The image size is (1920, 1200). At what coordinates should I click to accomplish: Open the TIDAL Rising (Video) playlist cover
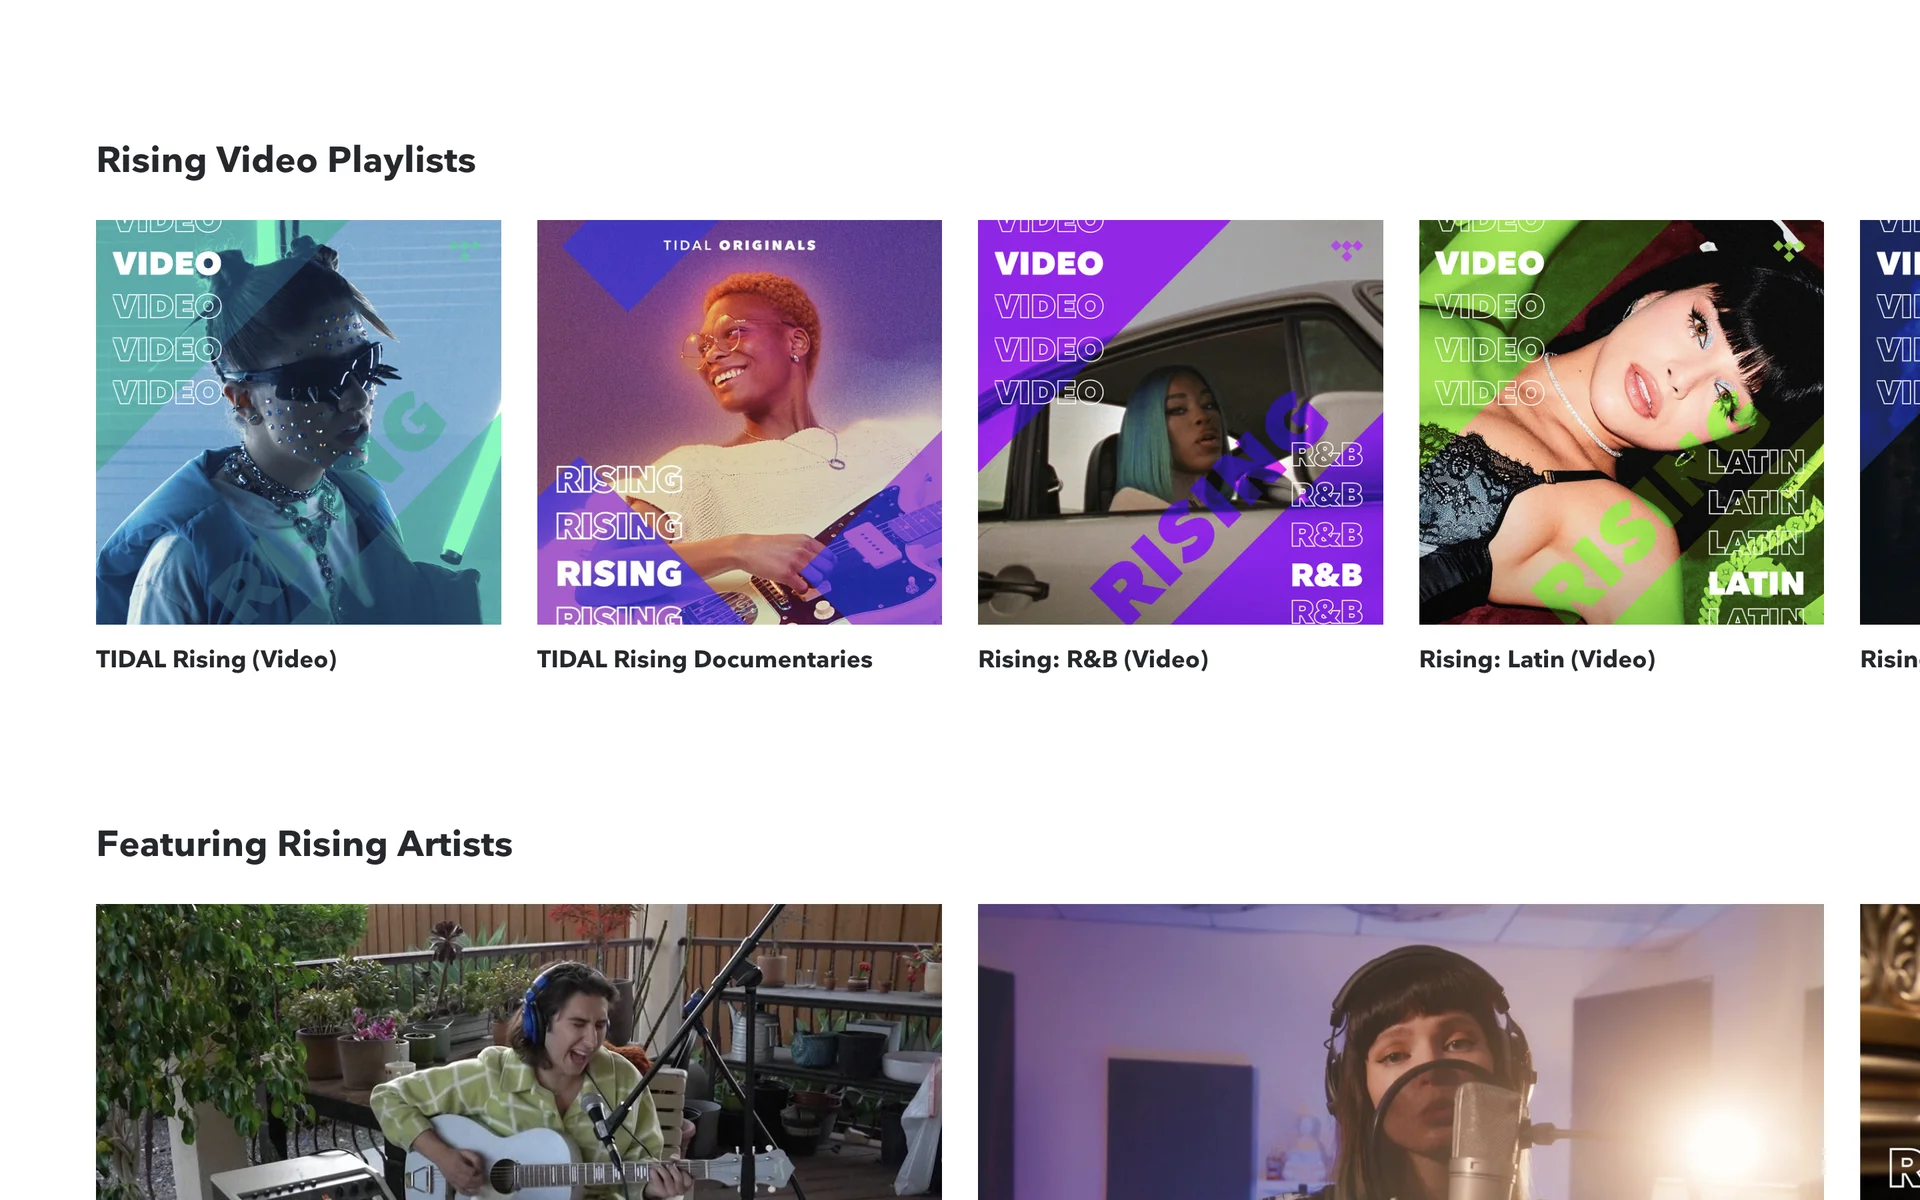[x=298, y=422]
